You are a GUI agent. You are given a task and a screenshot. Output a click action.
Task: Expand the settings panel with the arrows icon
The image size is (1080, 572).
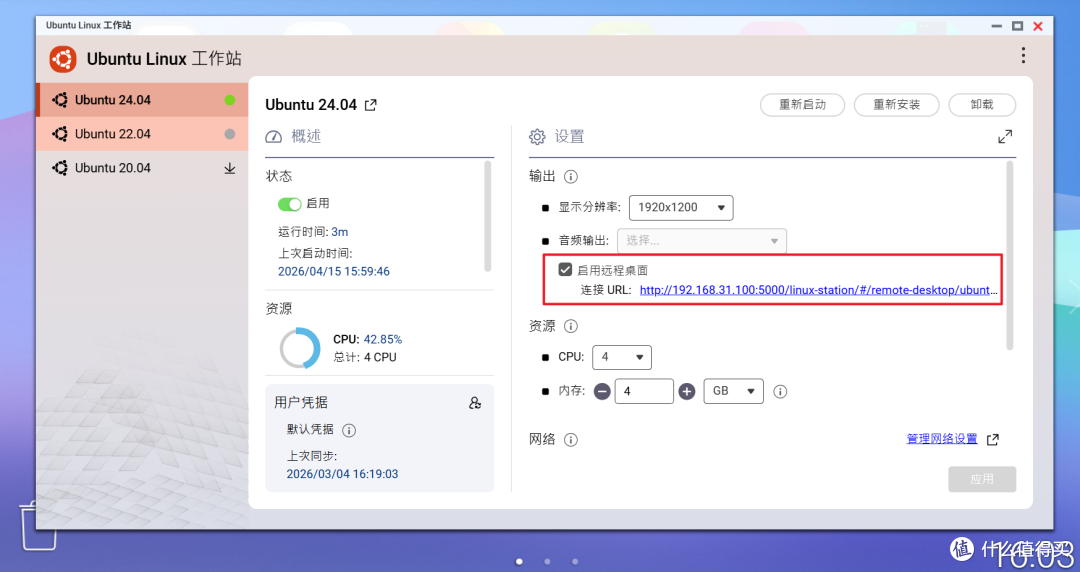click(1005, 136)
